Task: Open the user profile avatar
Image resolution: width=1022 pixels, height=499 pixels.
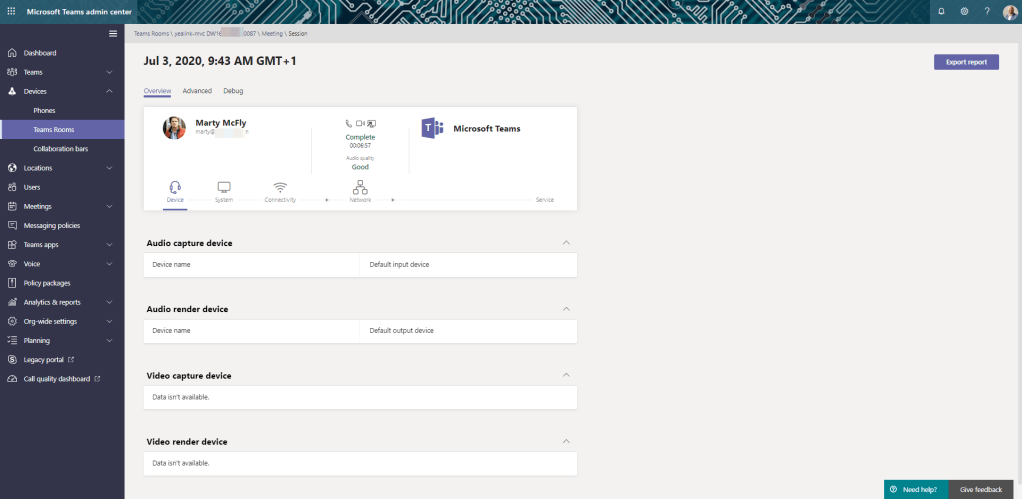Action: click(1009, 11)
